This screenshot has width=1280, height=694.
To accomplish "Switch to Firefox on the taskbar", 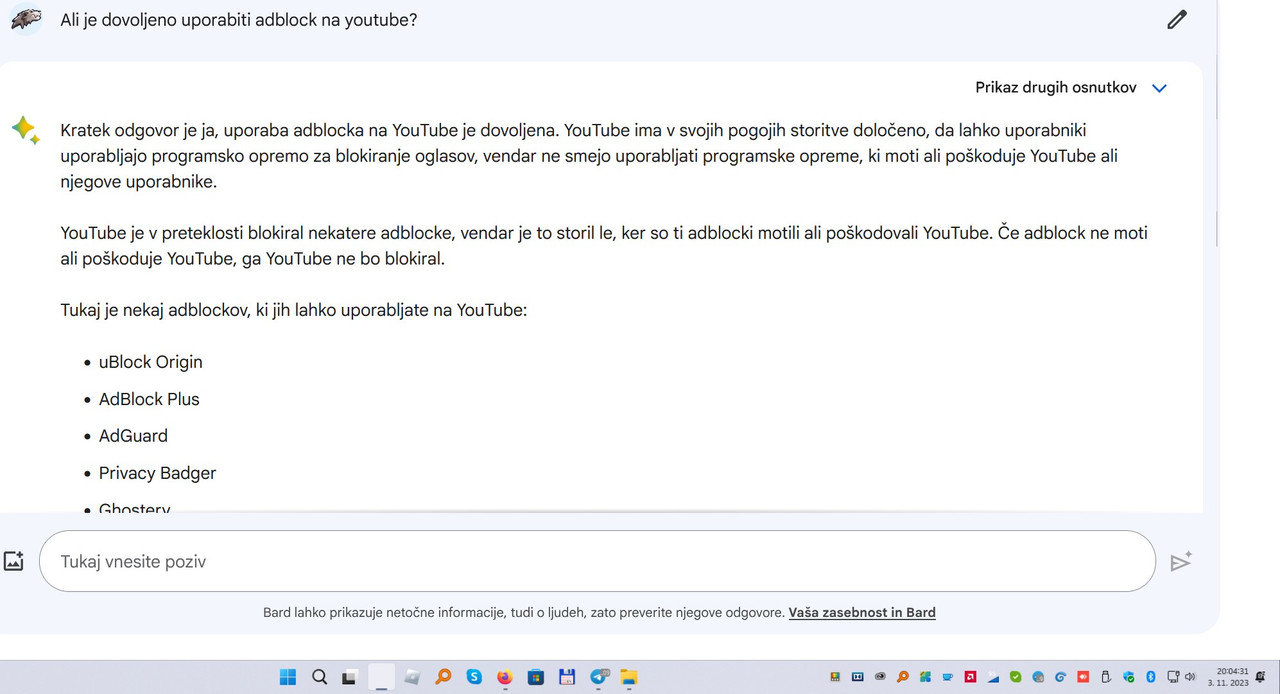I will [x=504, y=677].
